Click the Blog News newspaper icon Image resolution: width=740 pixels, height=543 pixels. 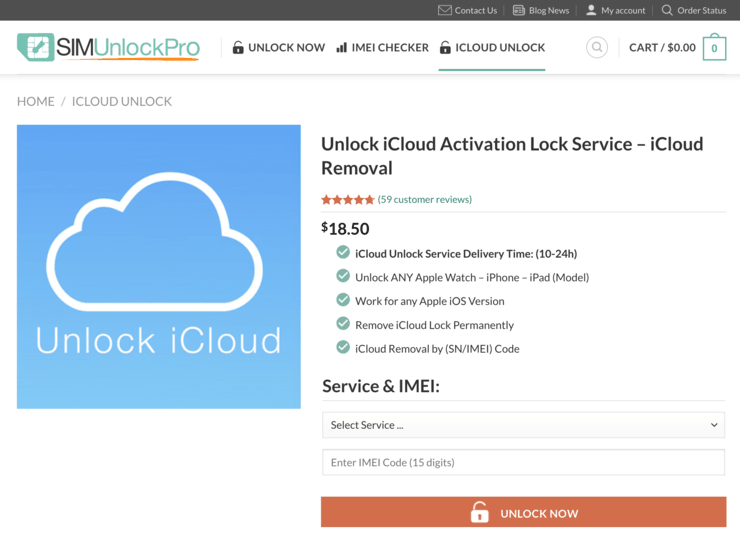518,10
